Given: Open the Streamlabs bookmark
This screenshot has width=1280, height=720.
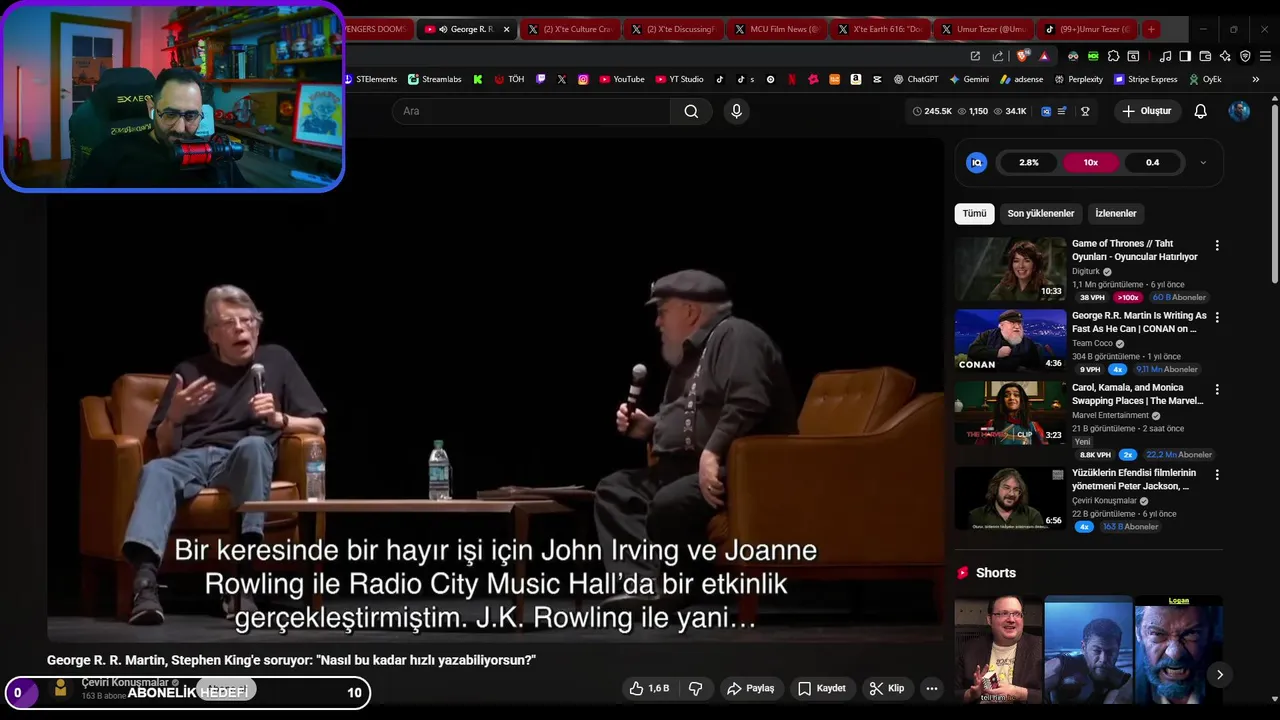Looking at the screenshot, I should point(434,79).
